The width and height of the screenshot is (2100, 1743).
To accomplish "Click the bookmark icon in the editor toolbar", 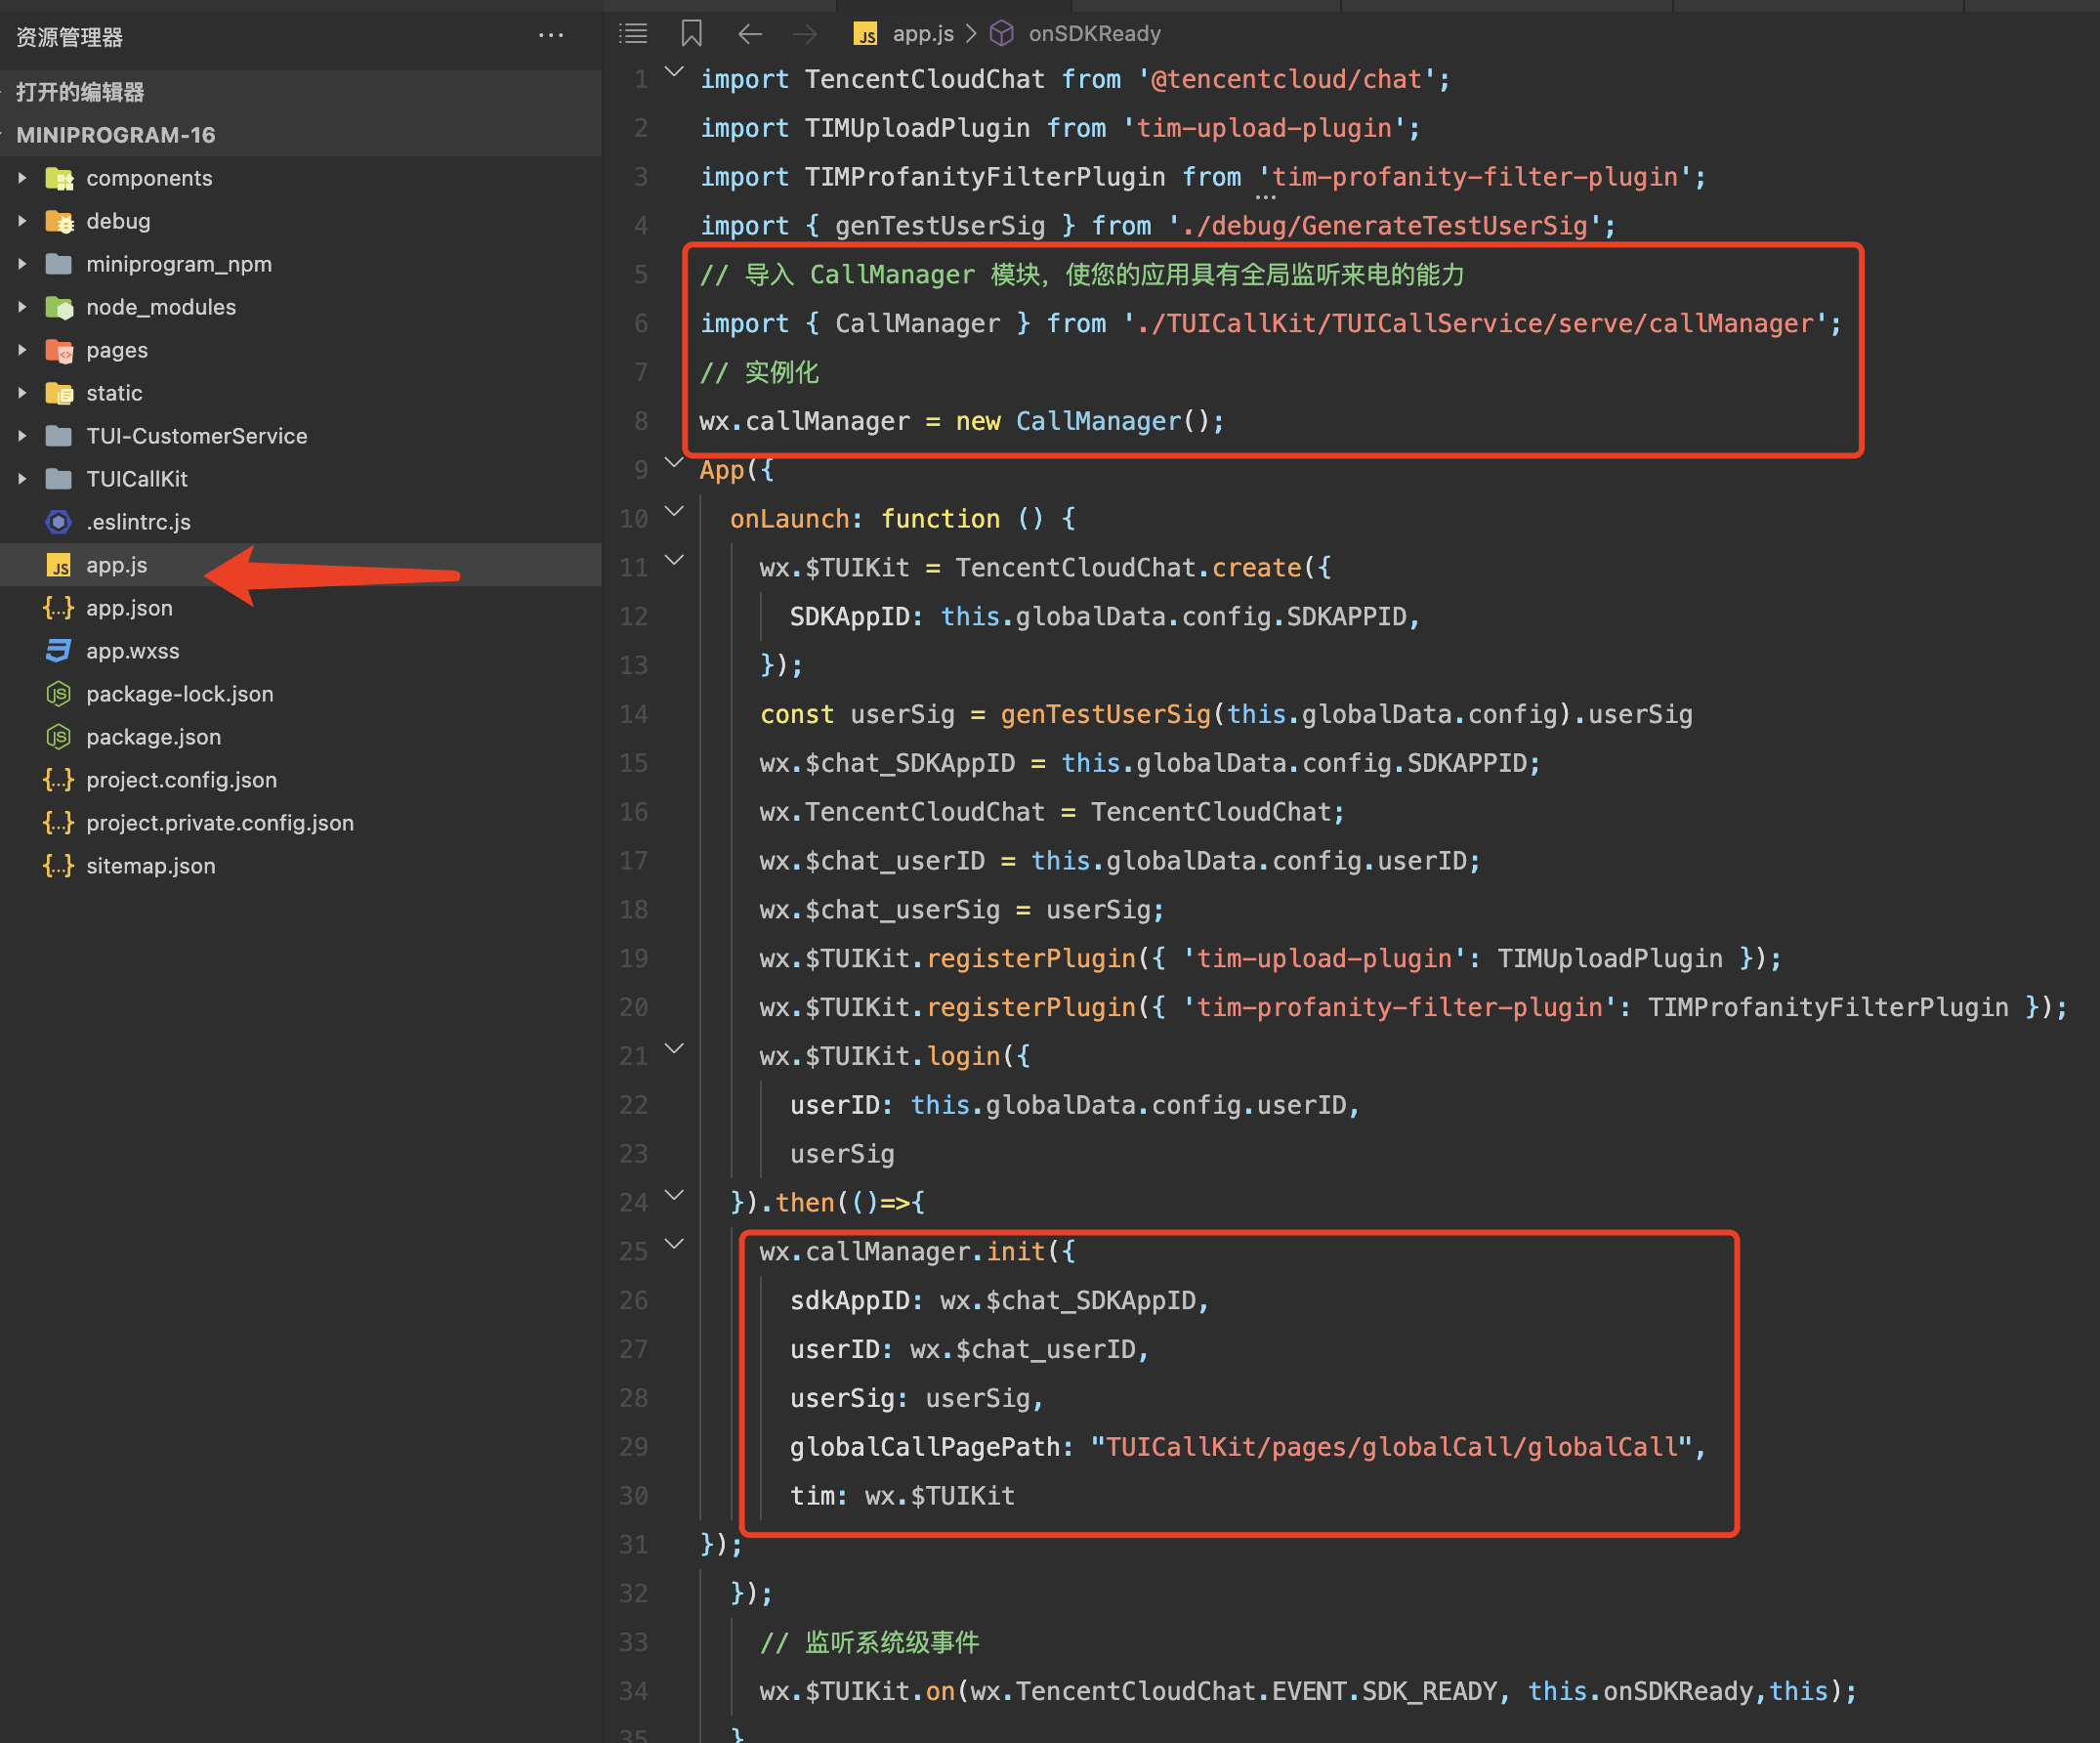I will (x=691, y=34).
